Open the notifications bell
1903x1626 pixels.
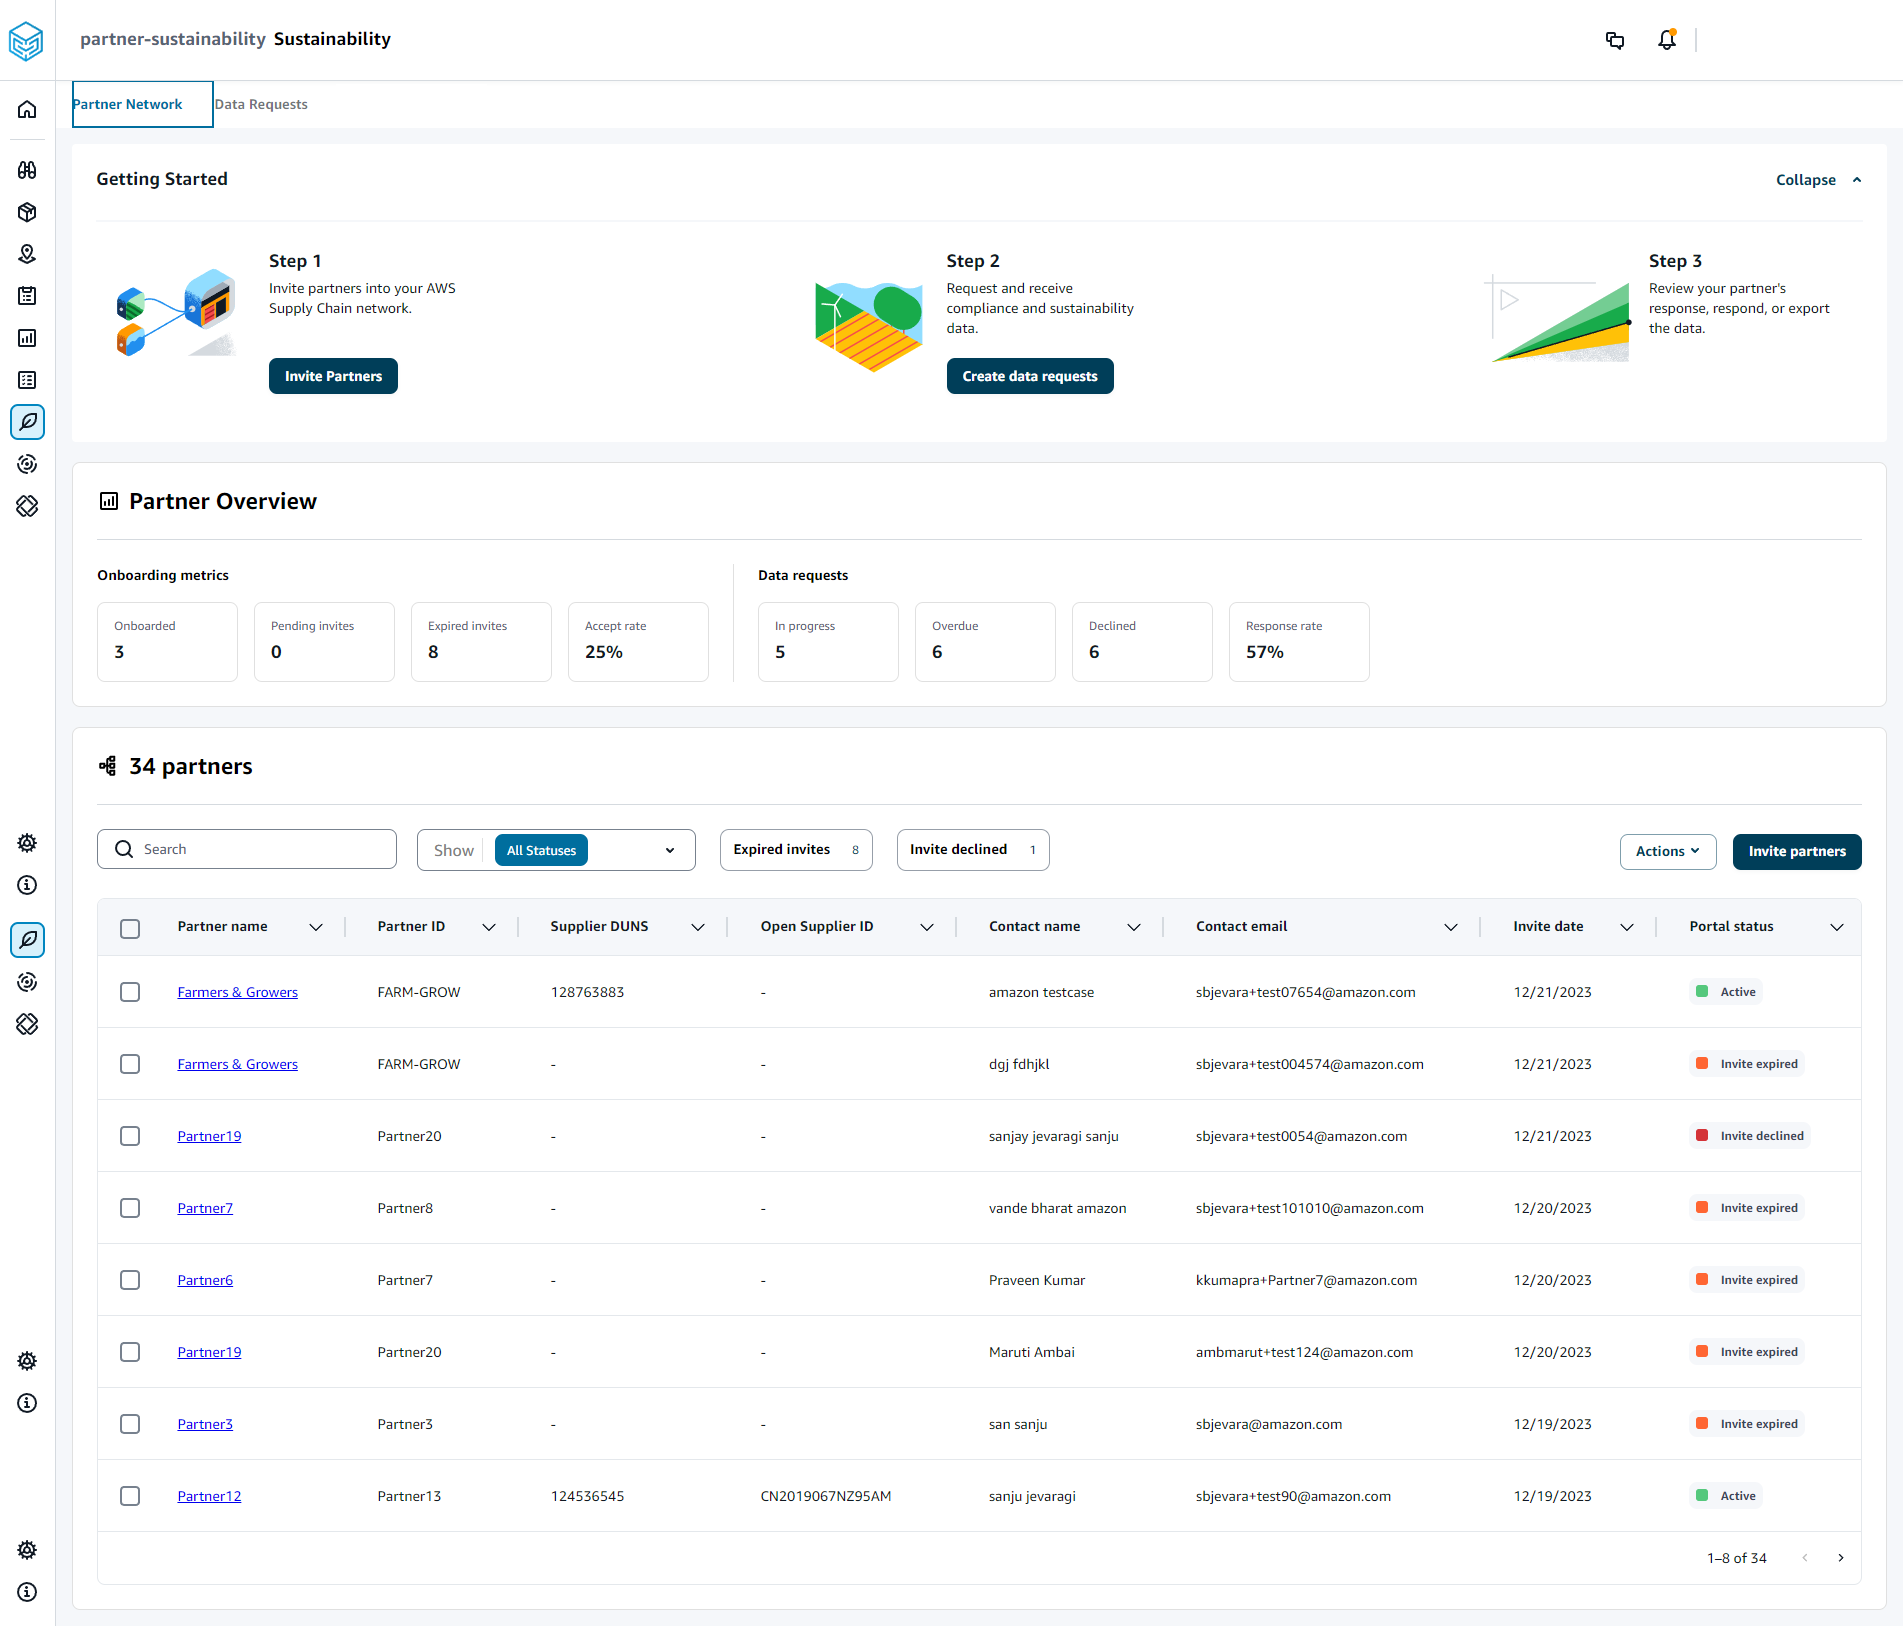click(x=1666, y=40)
